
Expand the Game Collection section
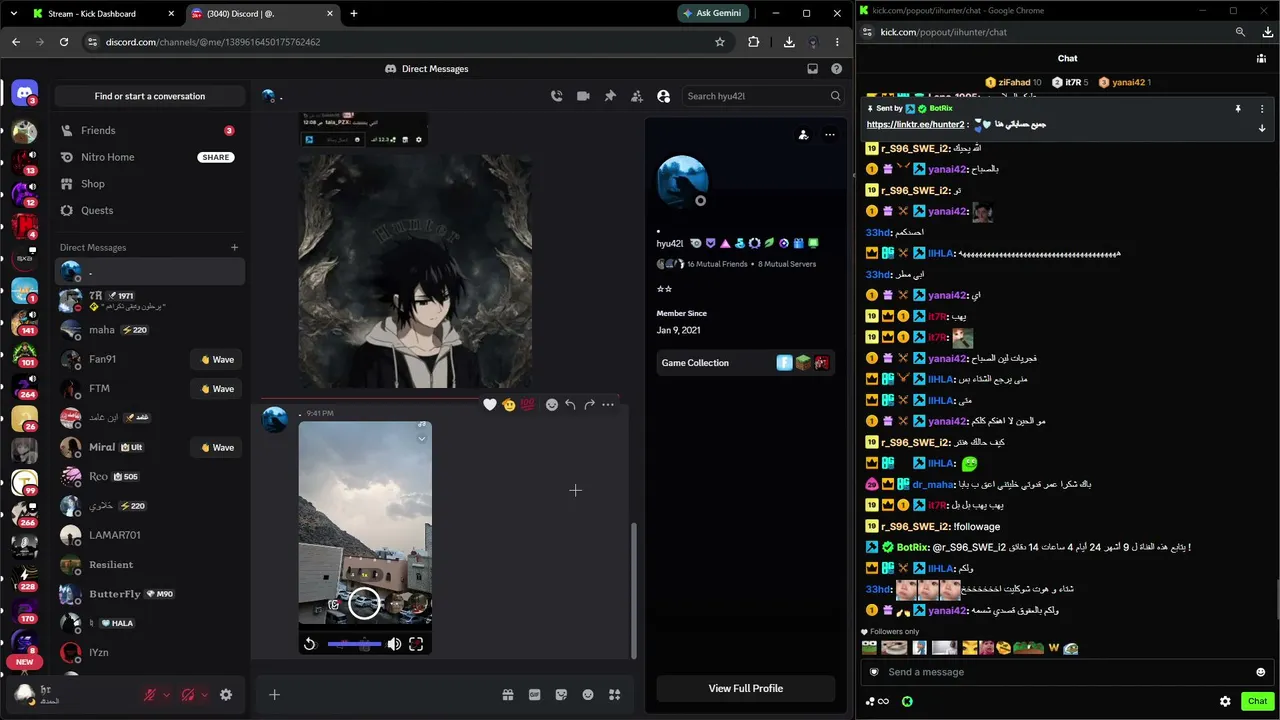pyautogui.click(x=746, y=363)
